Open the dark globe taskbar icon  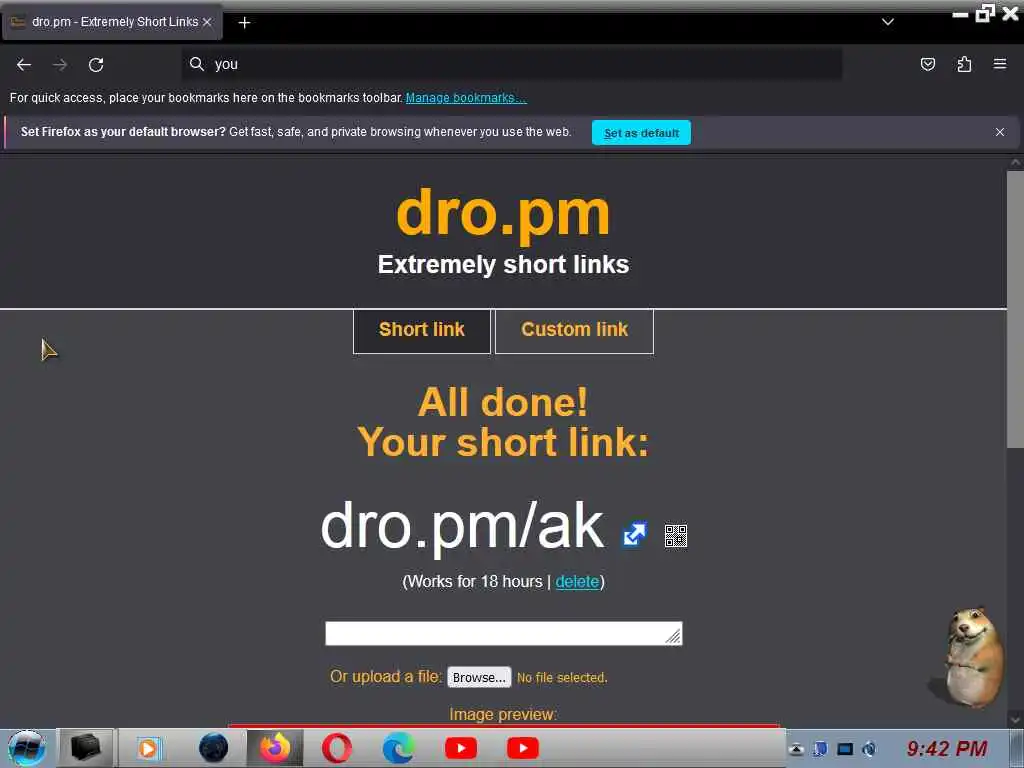click(x=214, y=748)
